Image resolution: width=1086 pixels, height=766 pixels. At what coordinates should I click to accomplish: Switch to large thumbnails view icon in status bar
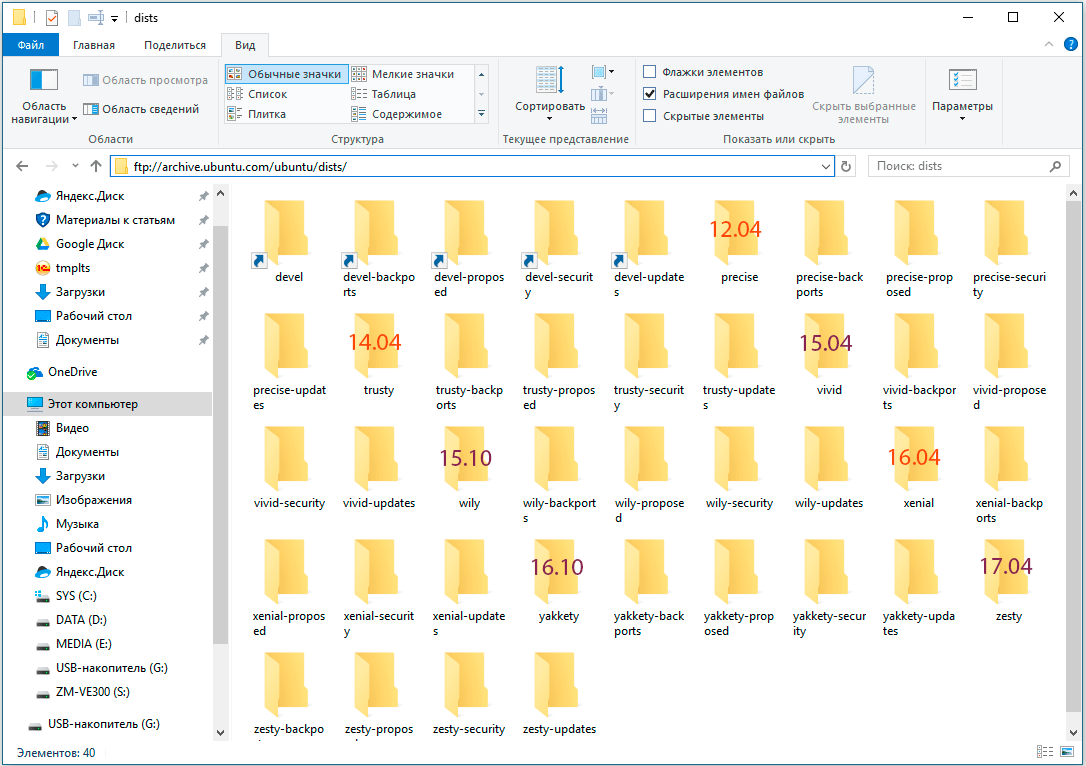click(1067, 752)
